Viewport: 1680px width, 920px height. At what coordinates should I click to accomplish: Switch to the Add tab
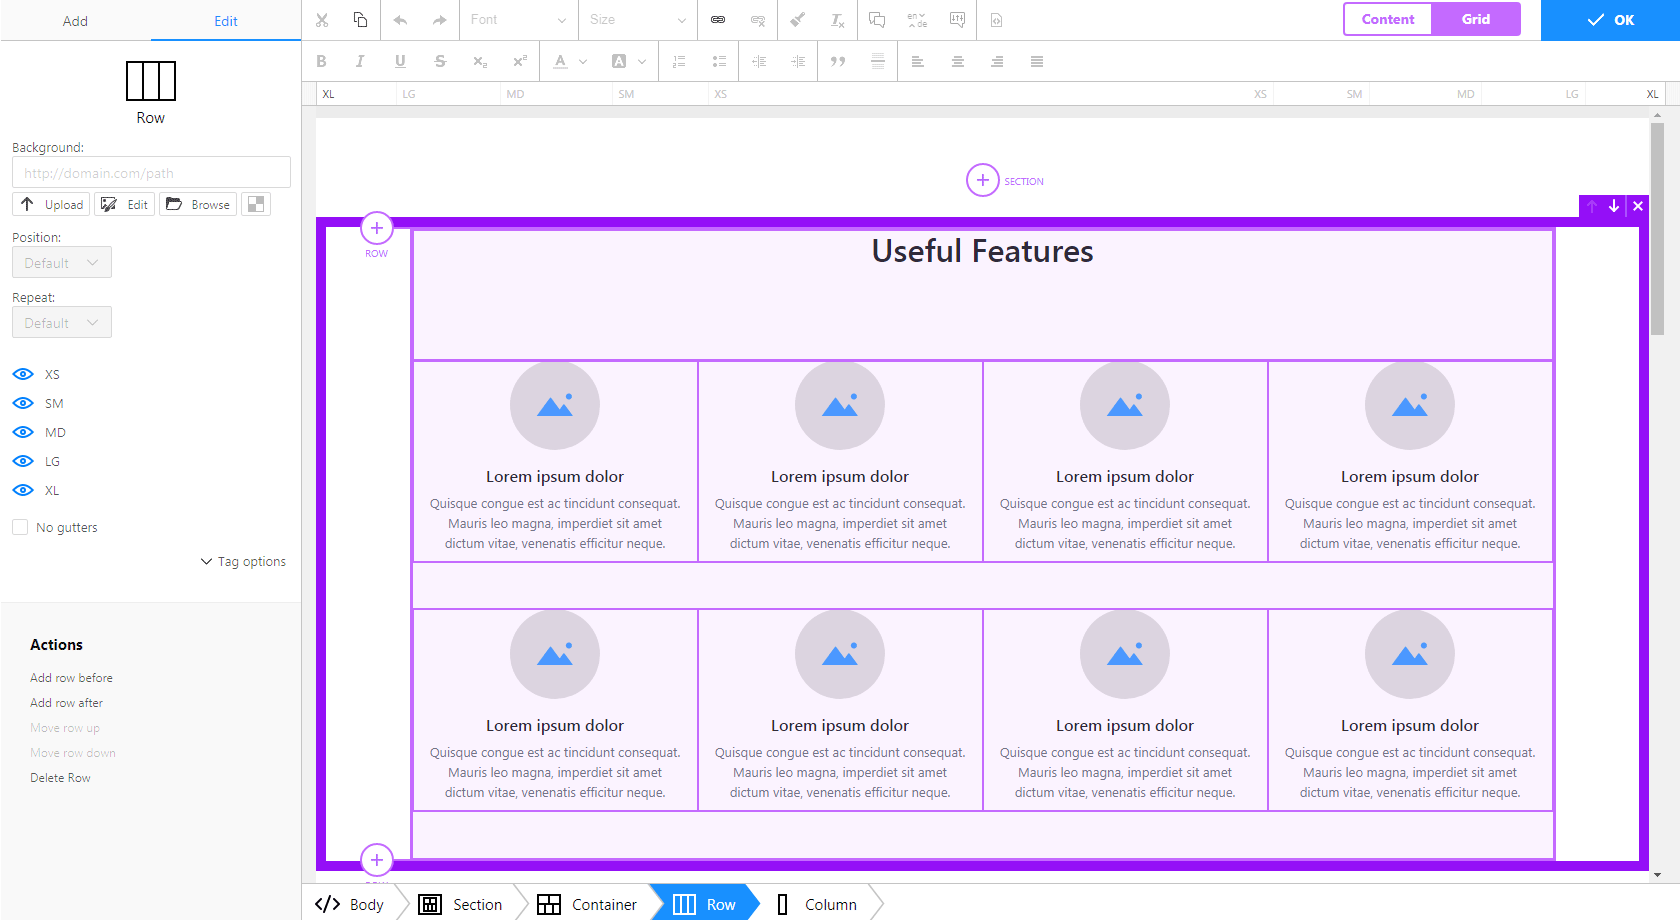pyautogui.click(x=75, y=21)
